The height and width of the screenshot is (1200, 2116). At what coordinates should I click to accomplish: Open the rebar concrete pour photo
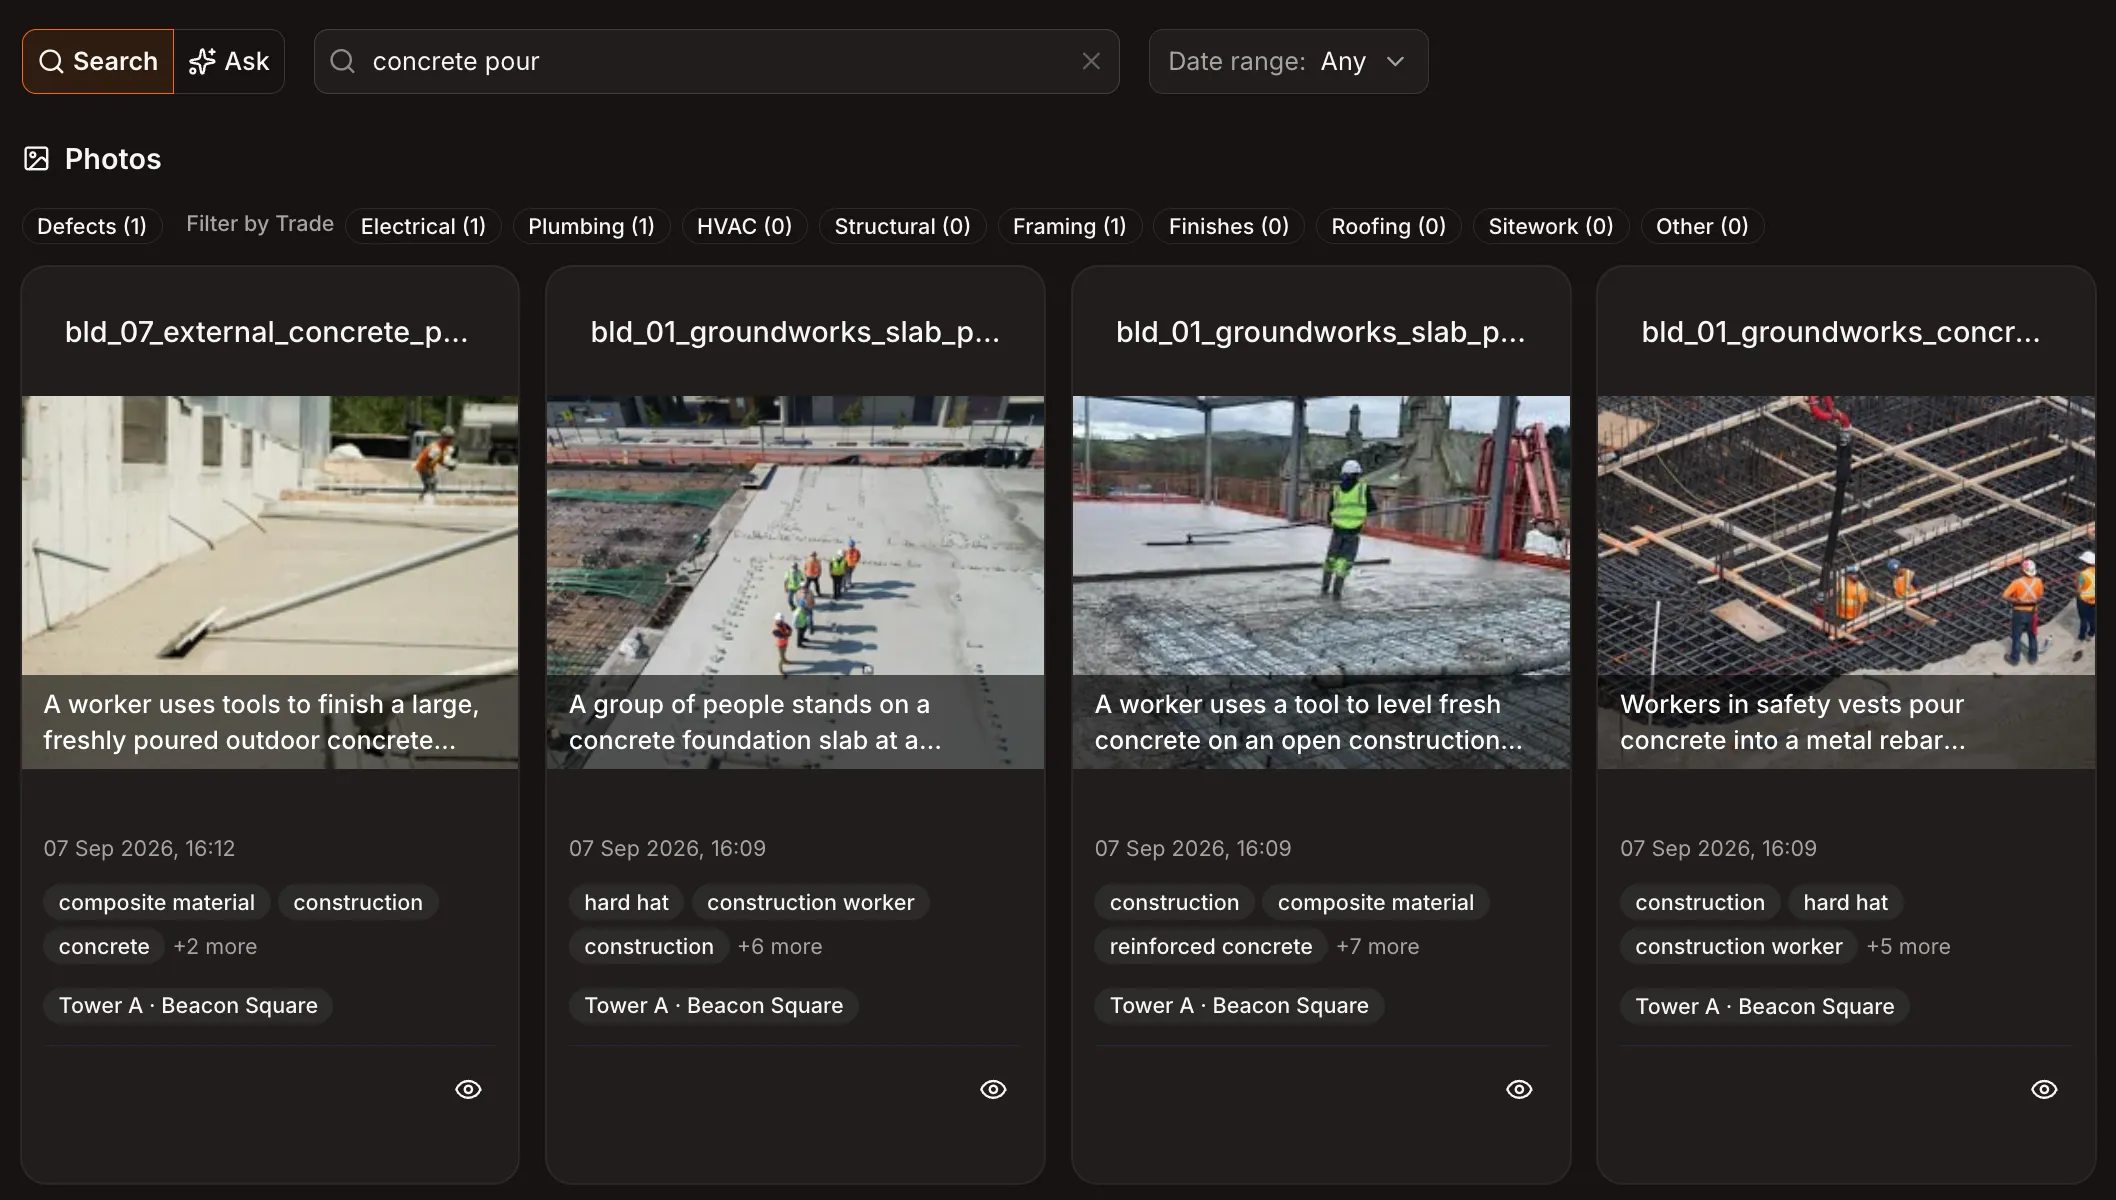pyautogui.click(x=1846, y=582)
